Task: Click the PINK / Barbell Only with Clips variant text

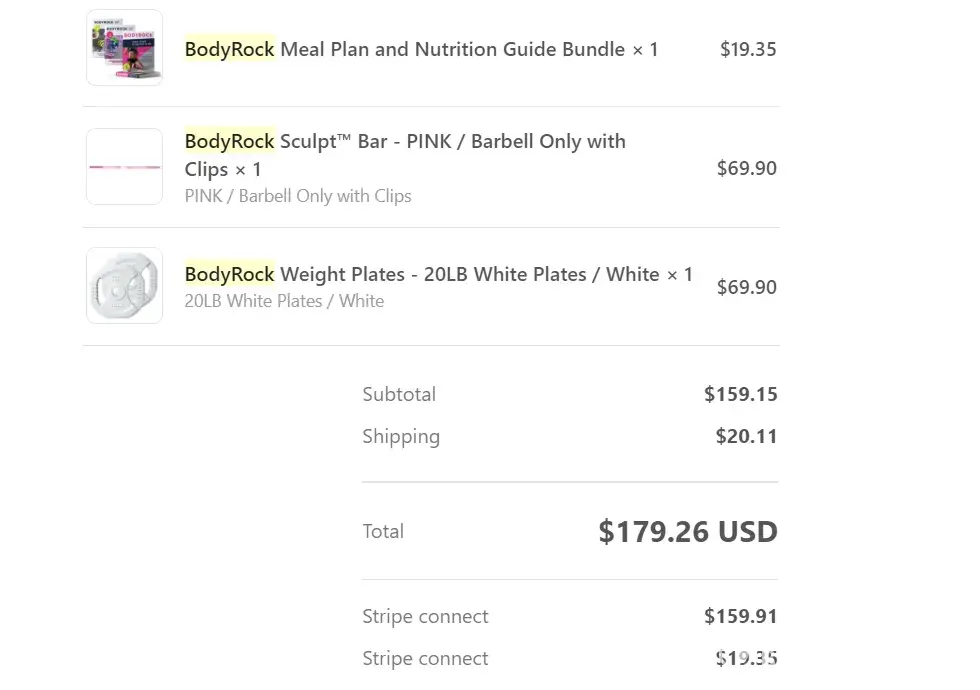Action: (x=298, y=196)
